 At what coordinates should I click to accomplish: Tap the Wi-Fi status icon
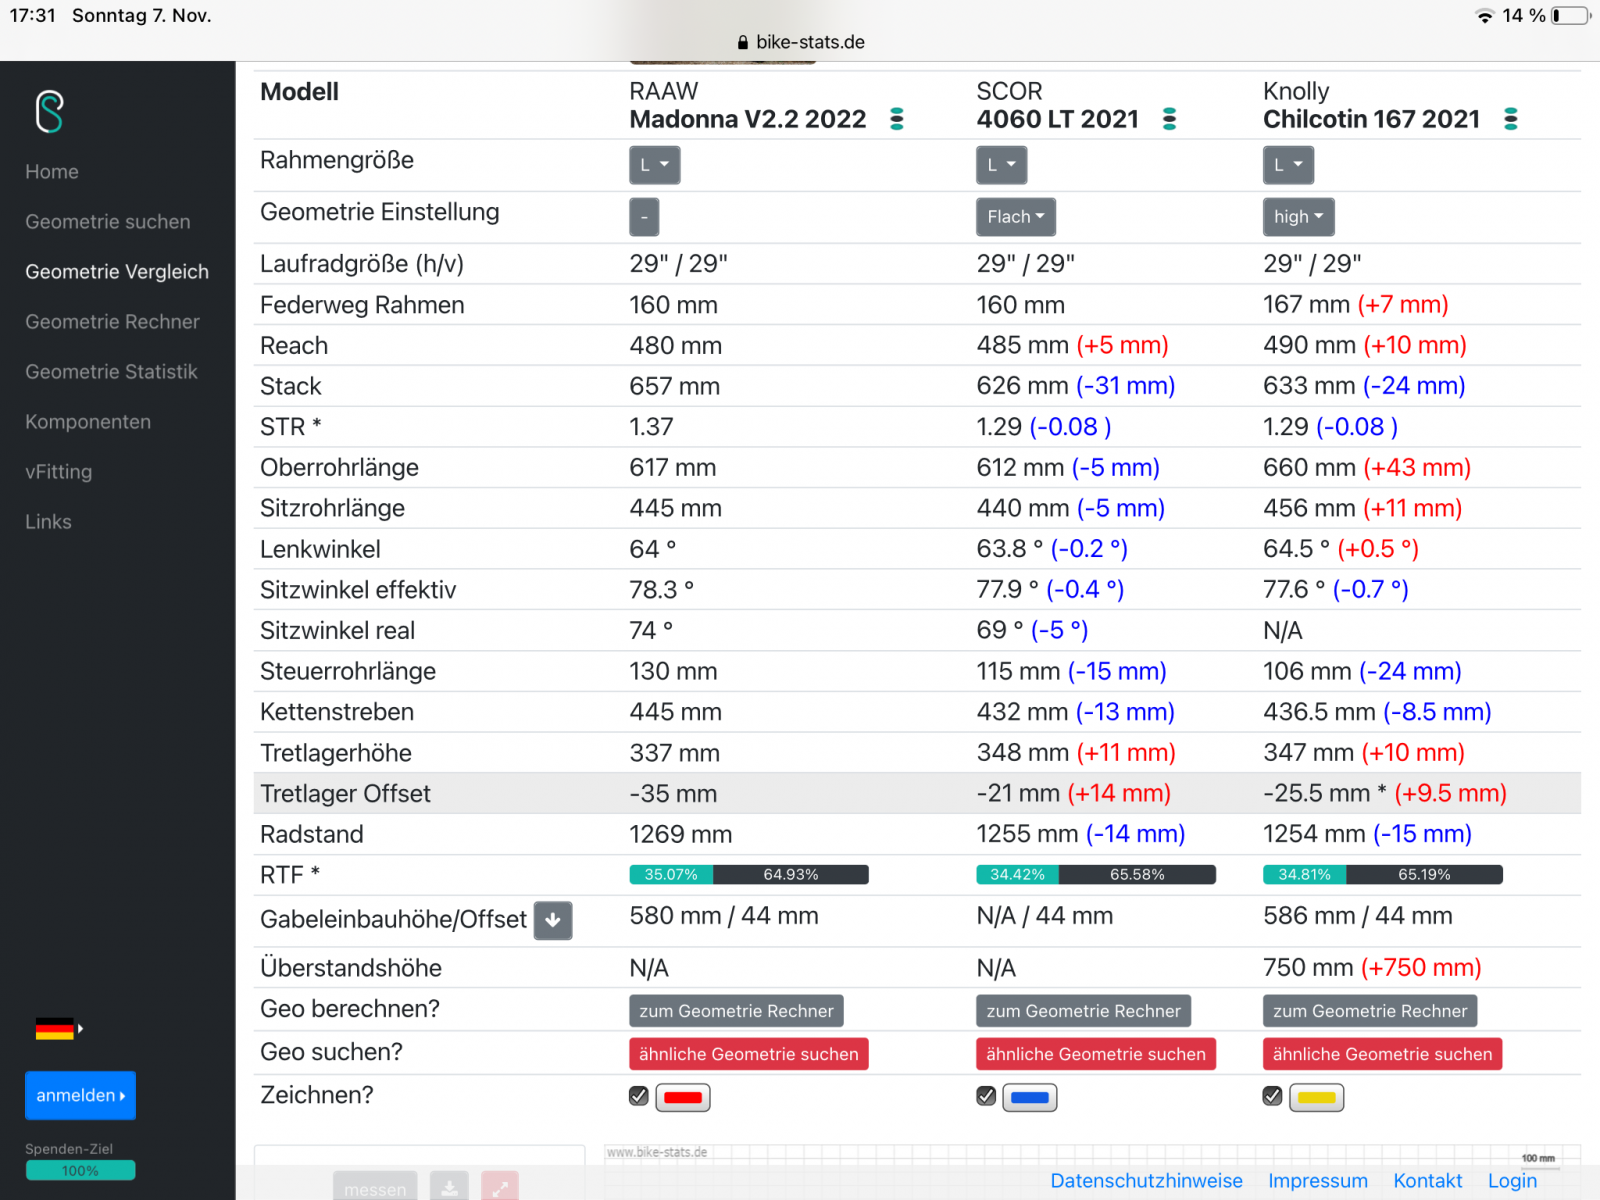coord(1484,16)
